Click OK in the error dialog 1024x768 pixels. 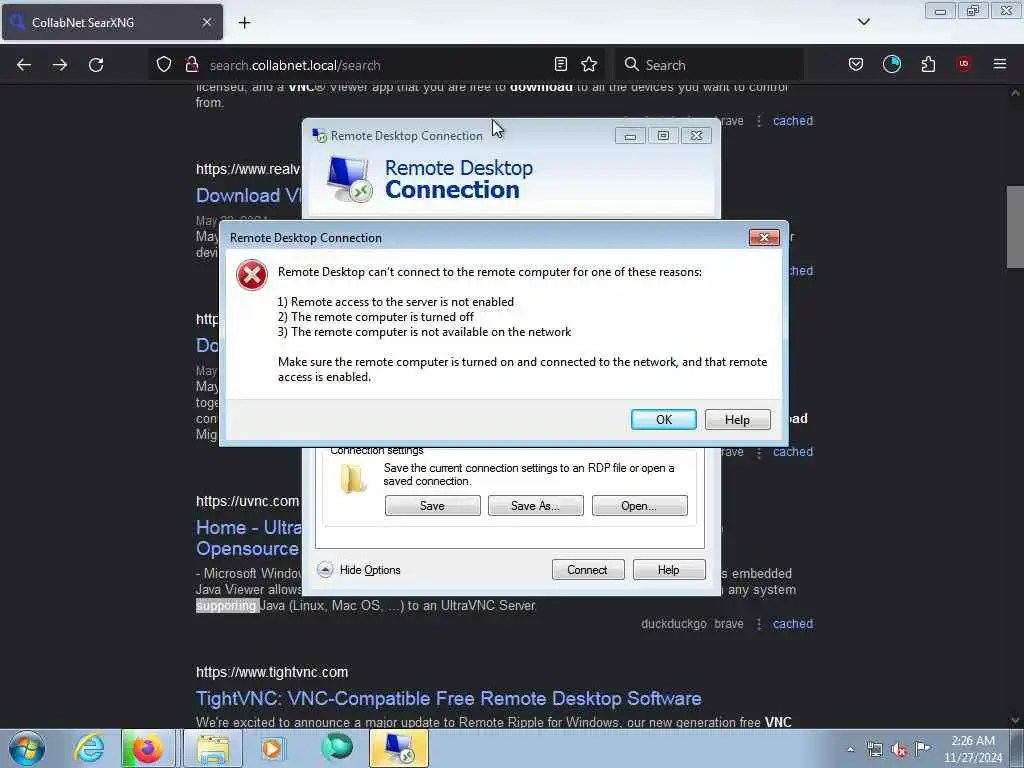click(x=664, y=419)
